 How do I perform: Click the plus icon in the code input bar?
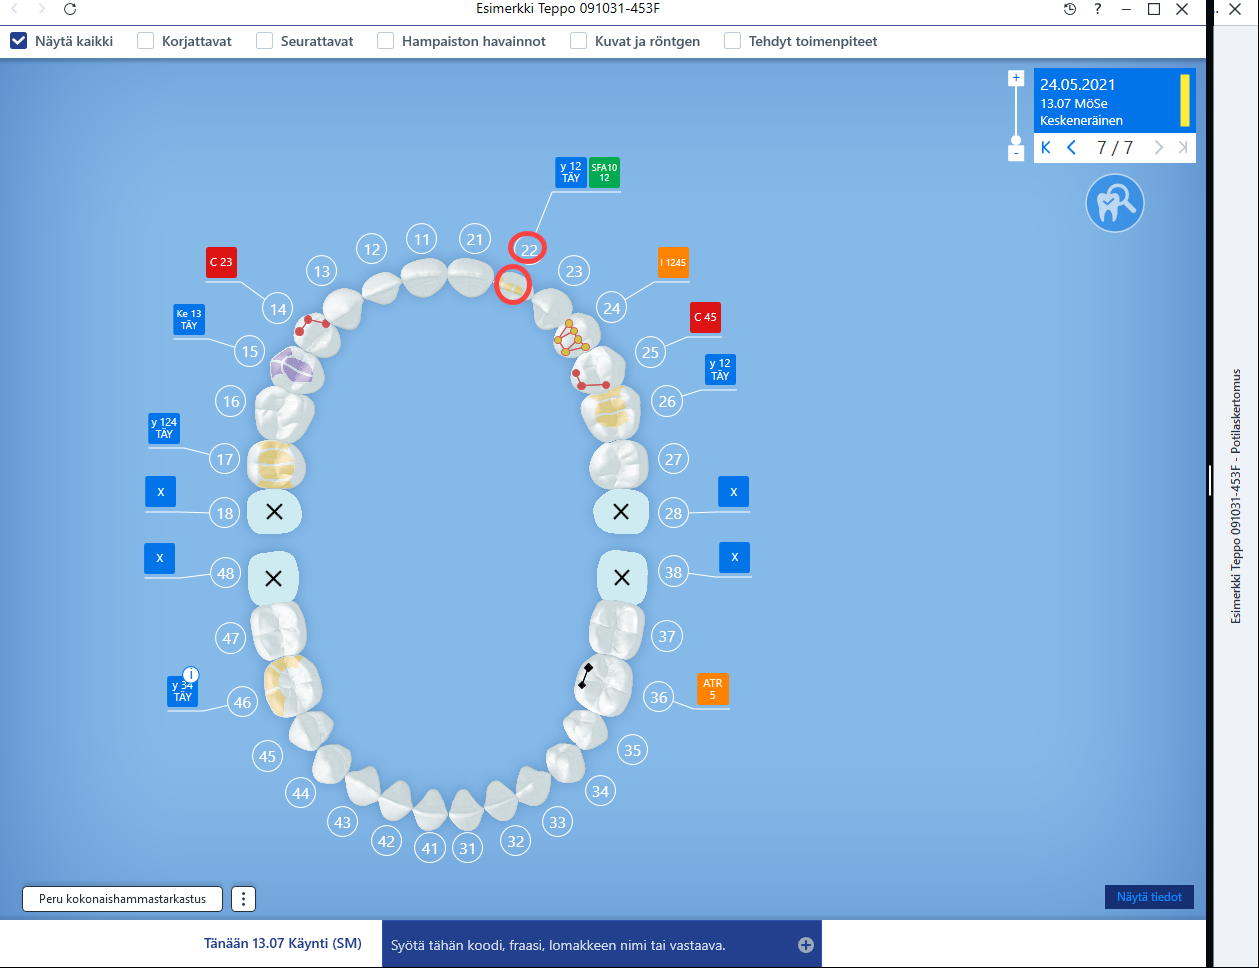point(806,945)
